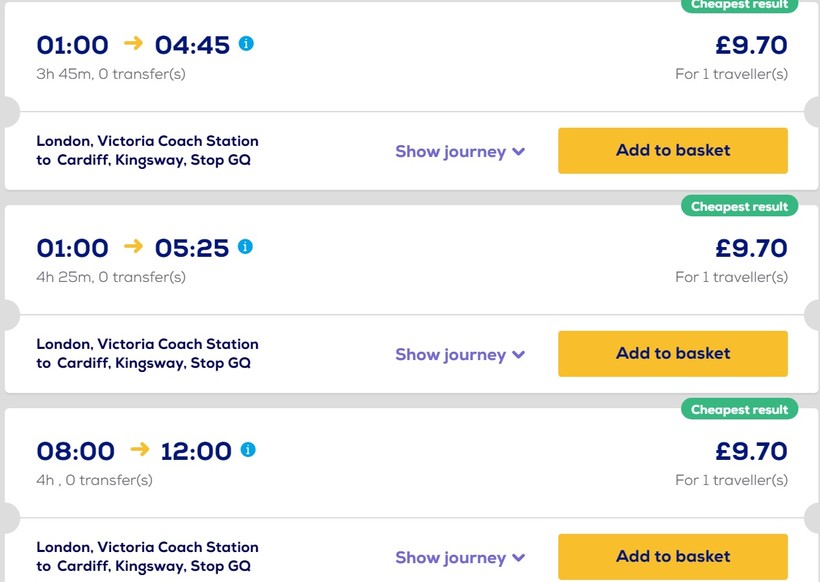Click the £9.70 price on the 08:00 journey
The height and width of the screenshot is (582, 820).
tap(751, 451)
